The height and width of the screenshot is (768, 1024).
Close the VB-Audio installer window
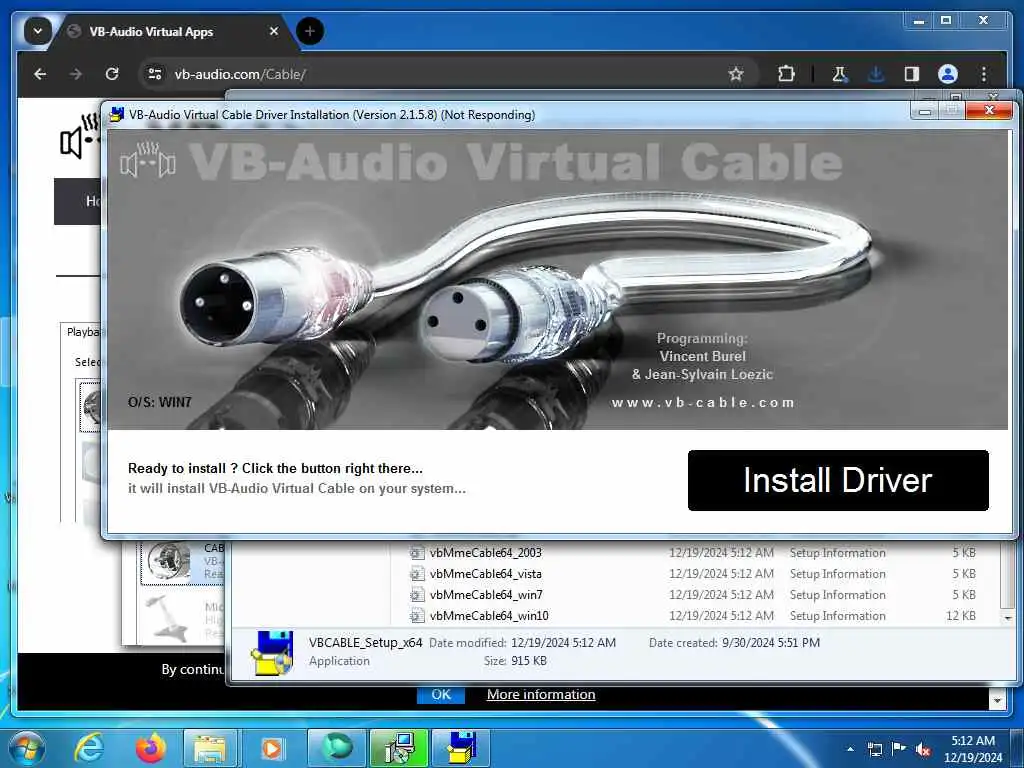click(989, 110)
